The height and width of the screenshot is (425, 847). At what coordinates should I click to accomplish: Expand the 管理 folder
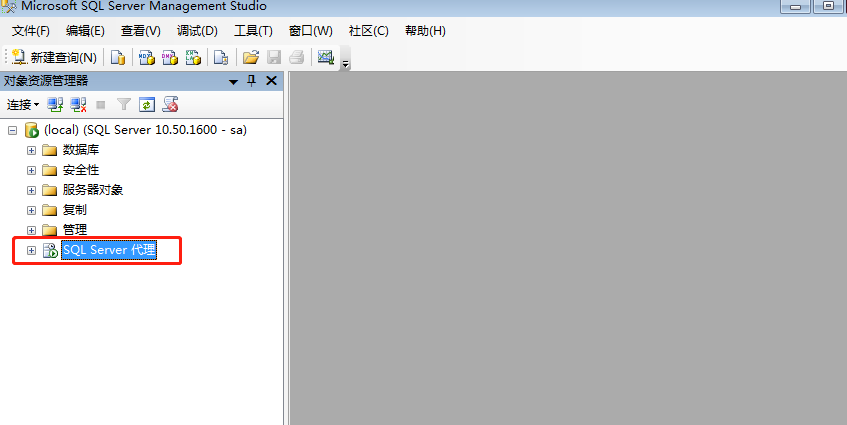31,230
